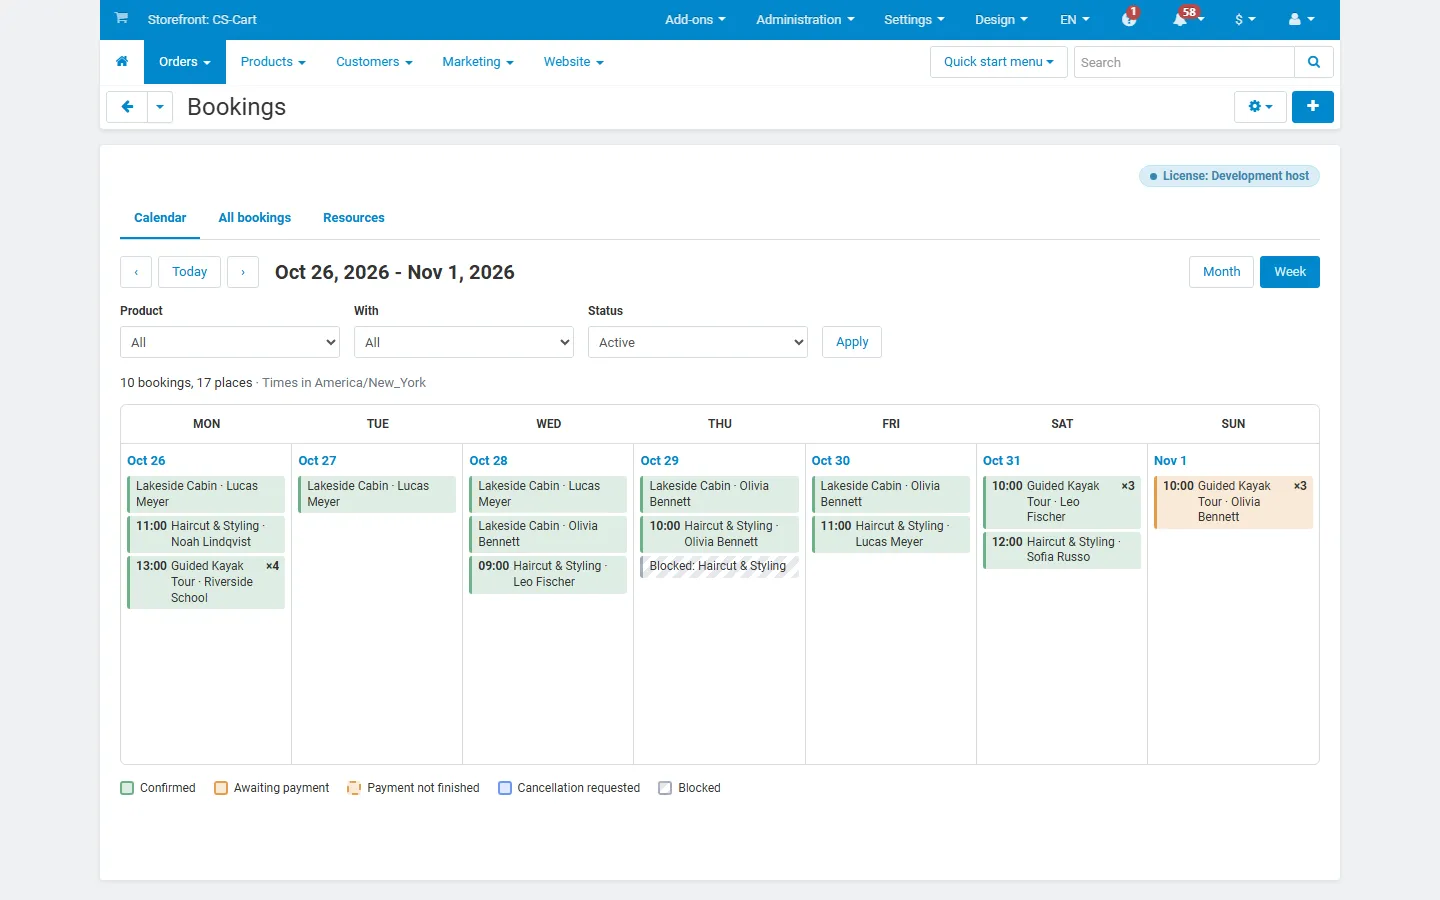Viewport: 1440px width, 900px height.
Task: Open the Product filter dropdown
Action: (230, 342)
